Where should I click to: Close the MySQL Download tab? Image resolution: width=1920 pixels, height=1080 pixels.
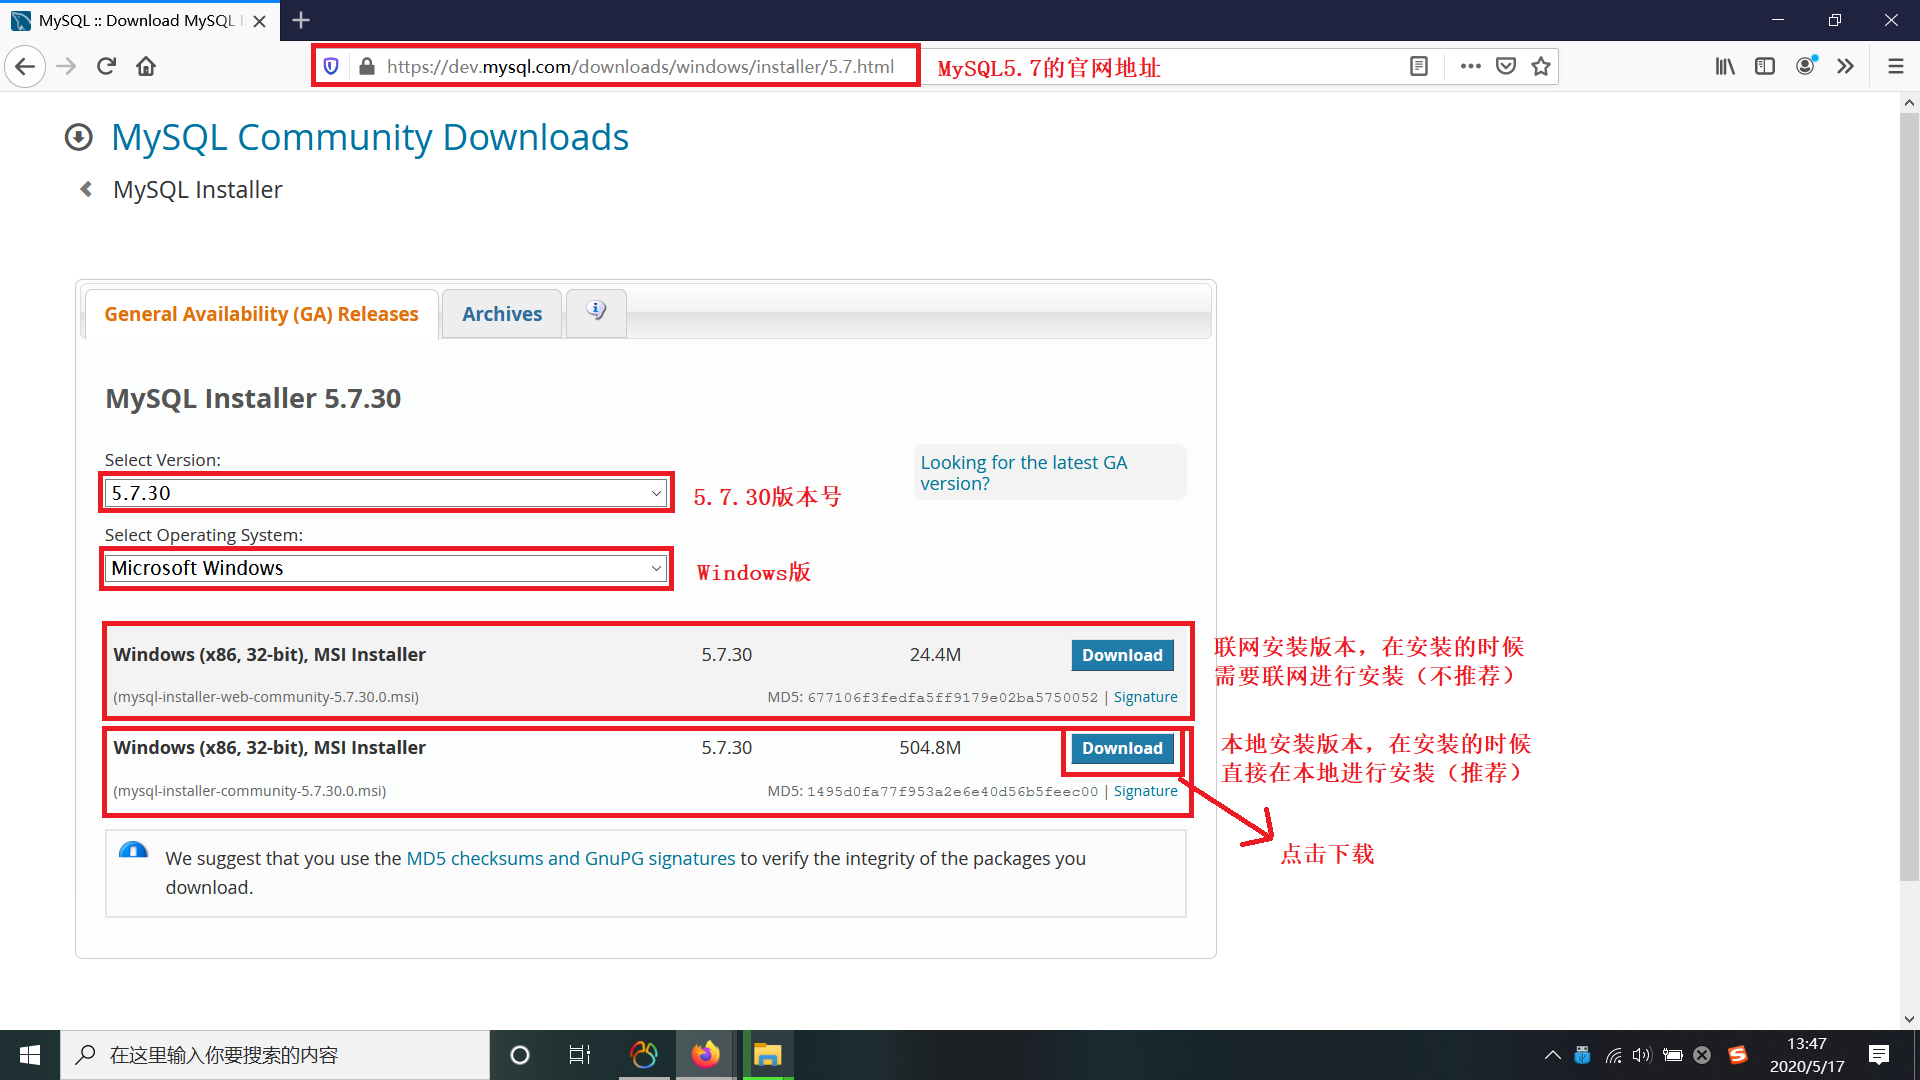coord(260,21)
